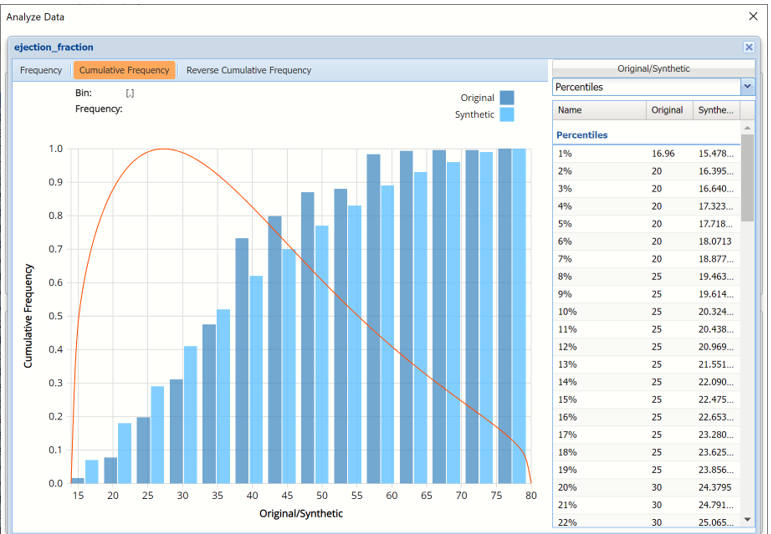Click the Percentiles group header row
The height and width of the screenshot is (534, 771).
(647, 134)
